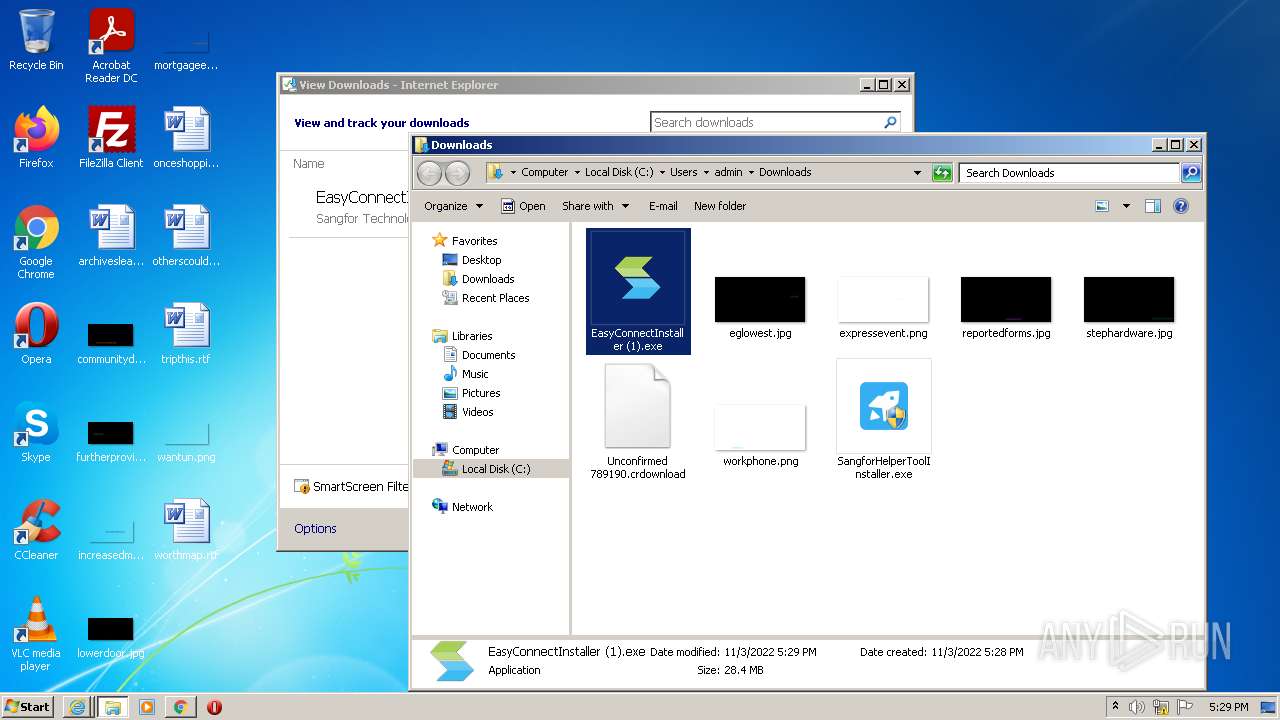Open Internet Explorer from taskbar

pos(77,707)
